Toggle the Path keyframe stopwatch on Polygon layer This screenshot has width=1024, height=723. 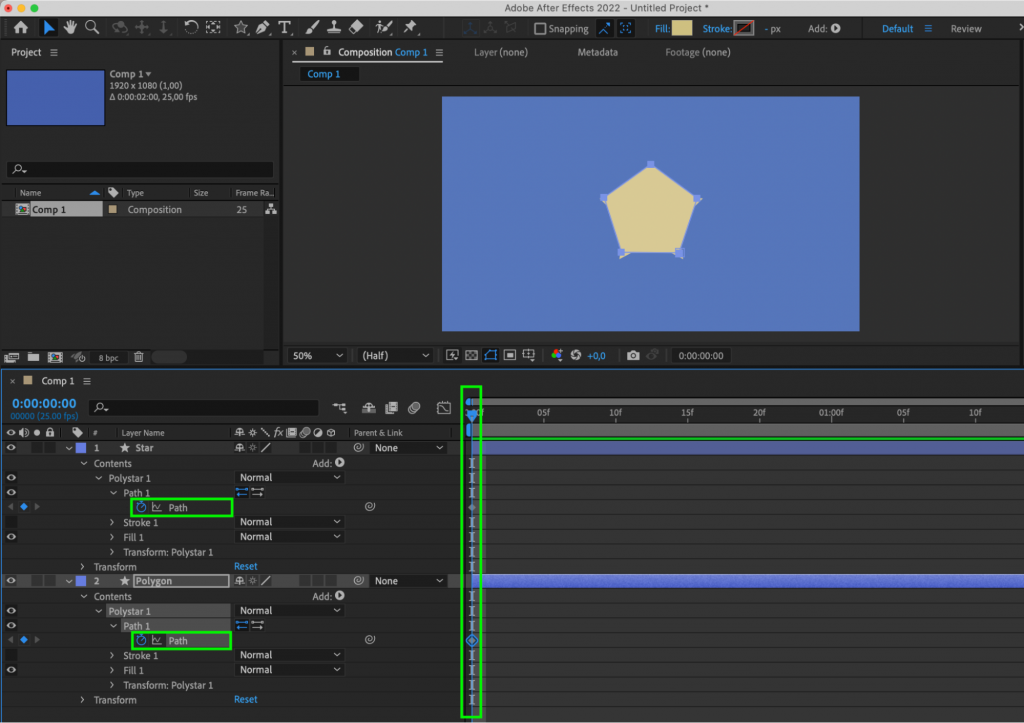click(143, 640)
